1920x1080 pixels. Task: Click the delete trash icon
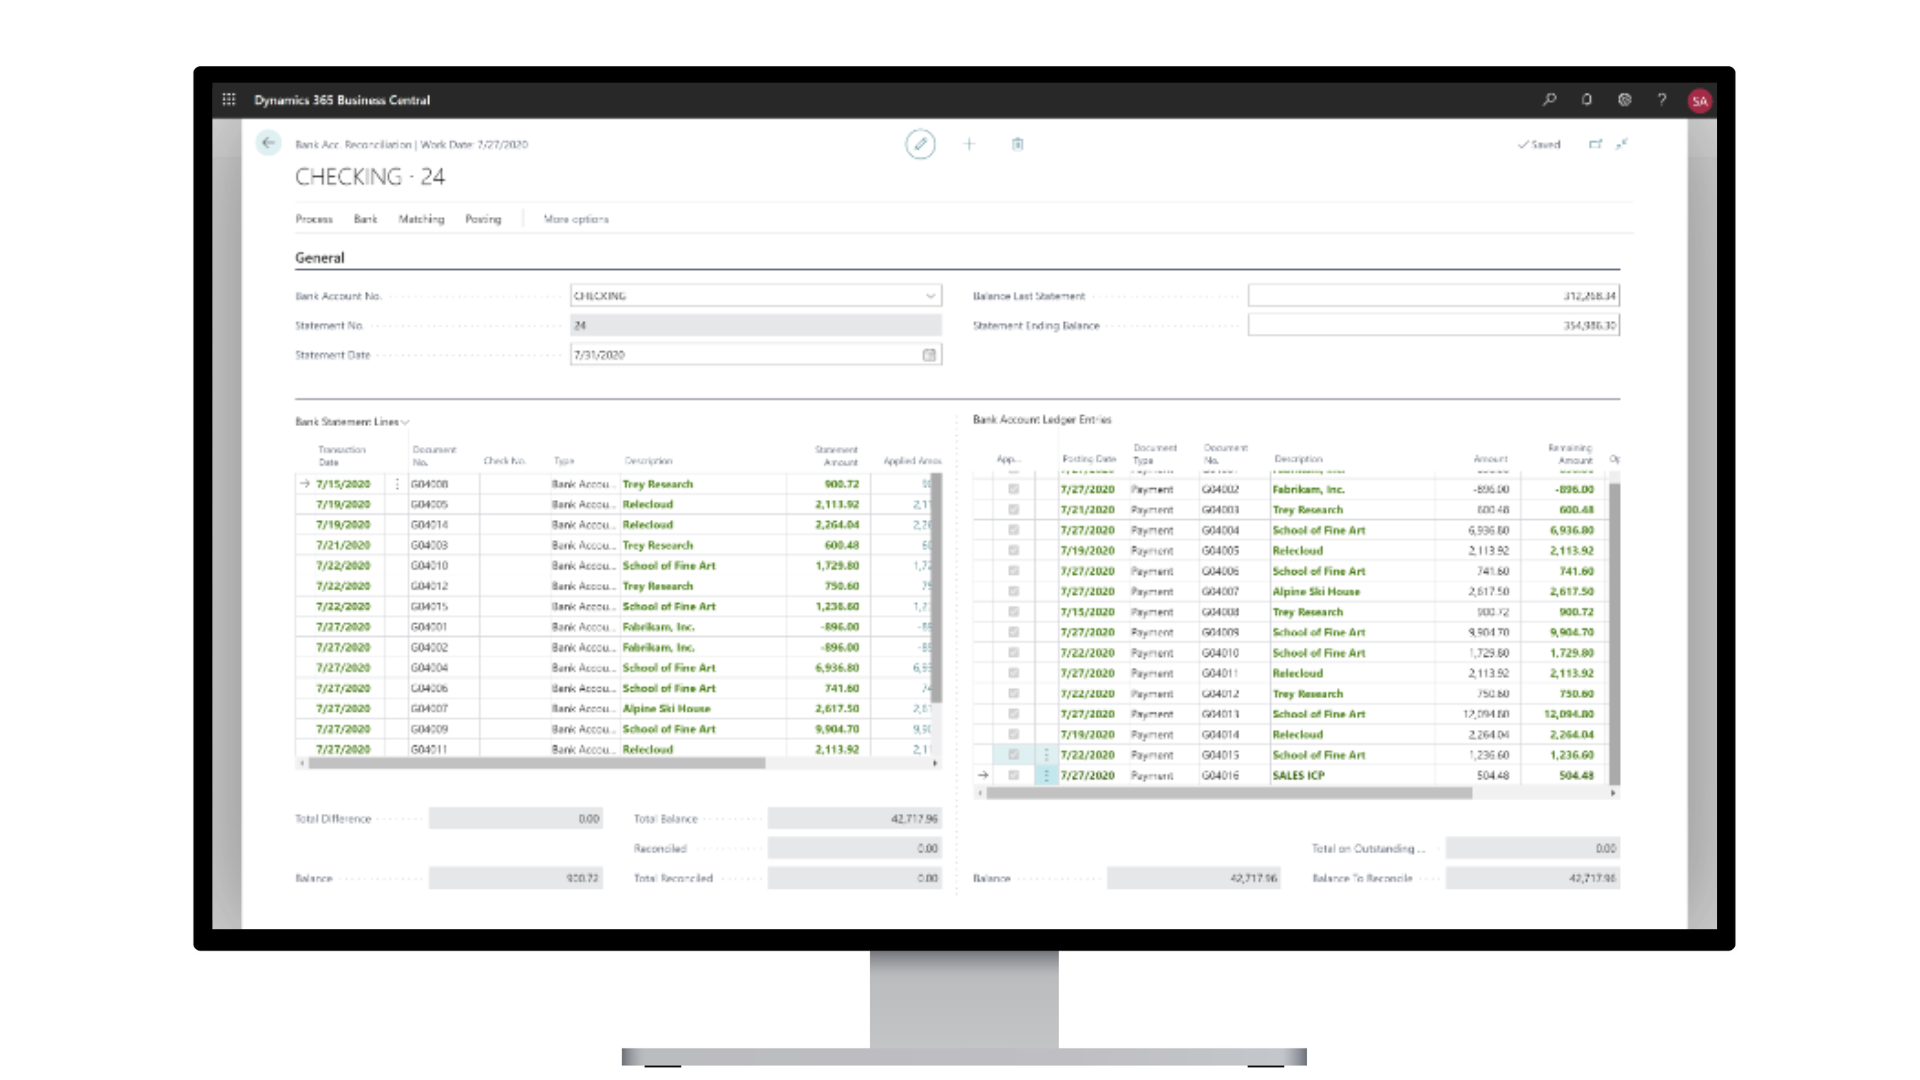click(x=1017, y=144)
